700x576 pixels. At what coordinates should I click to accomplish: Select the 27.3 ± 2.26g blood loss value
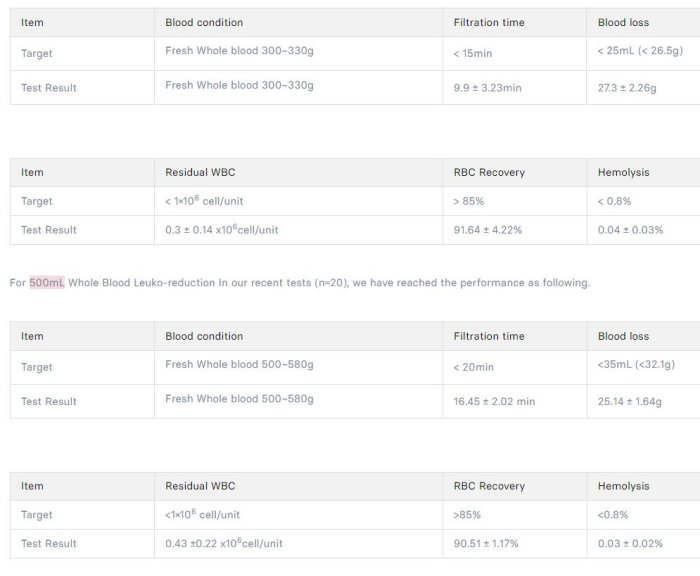(627, 88)
